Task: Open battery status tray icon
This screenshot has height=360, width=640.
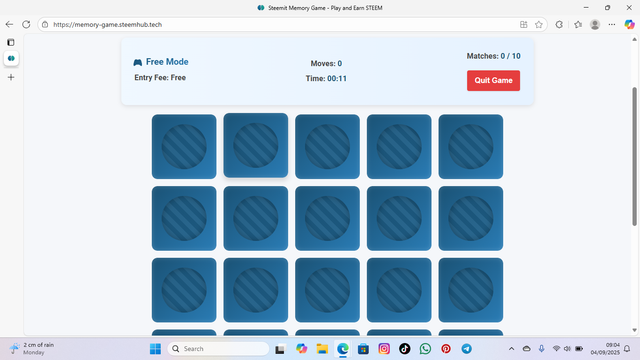Action: (579, 349)
